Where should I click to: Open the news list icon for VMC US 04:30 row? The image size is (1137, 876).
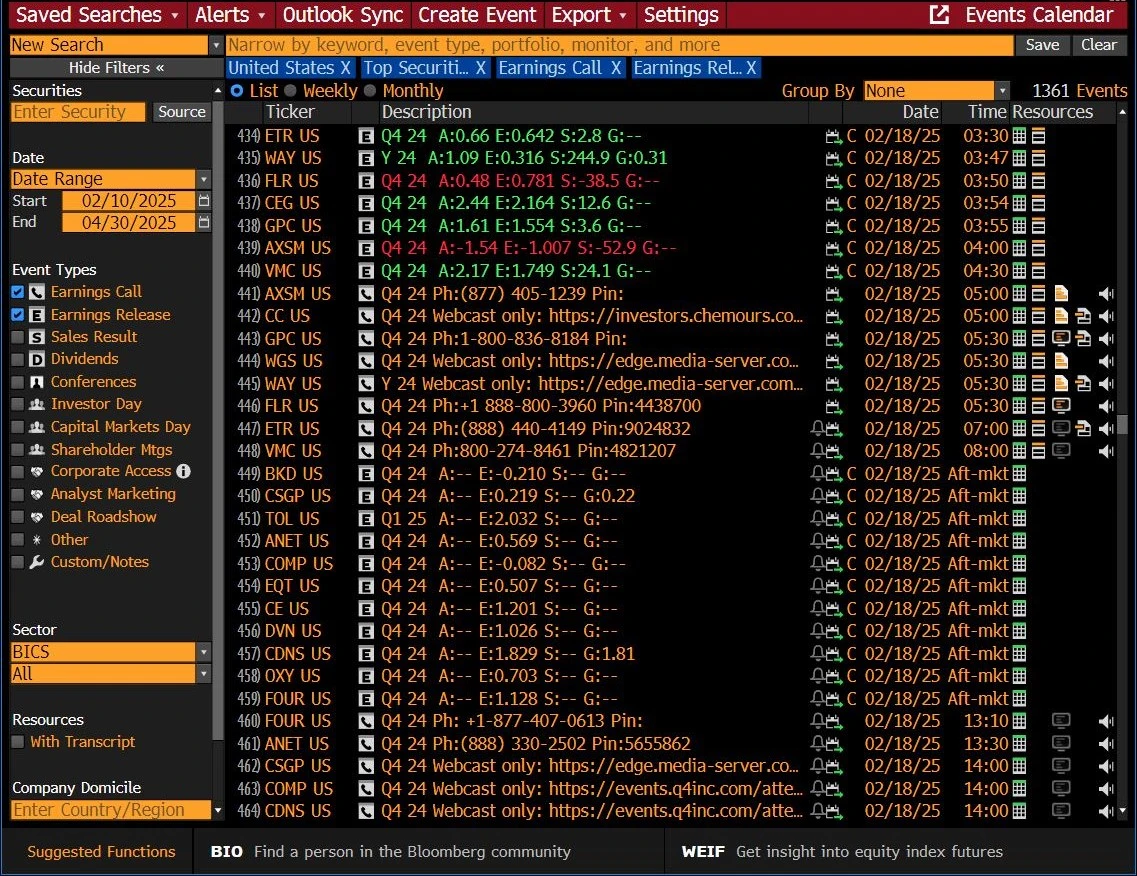[1039, 271]
